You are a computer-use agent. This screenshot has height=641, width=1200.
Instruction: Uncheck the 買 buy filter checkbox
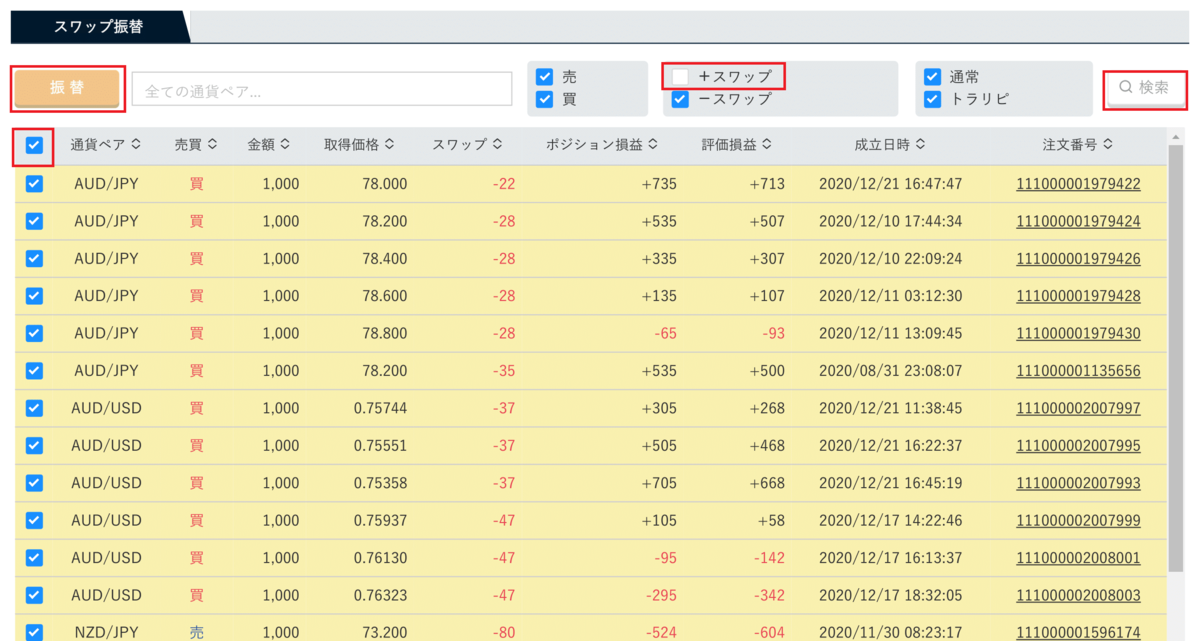click(544, 99)
